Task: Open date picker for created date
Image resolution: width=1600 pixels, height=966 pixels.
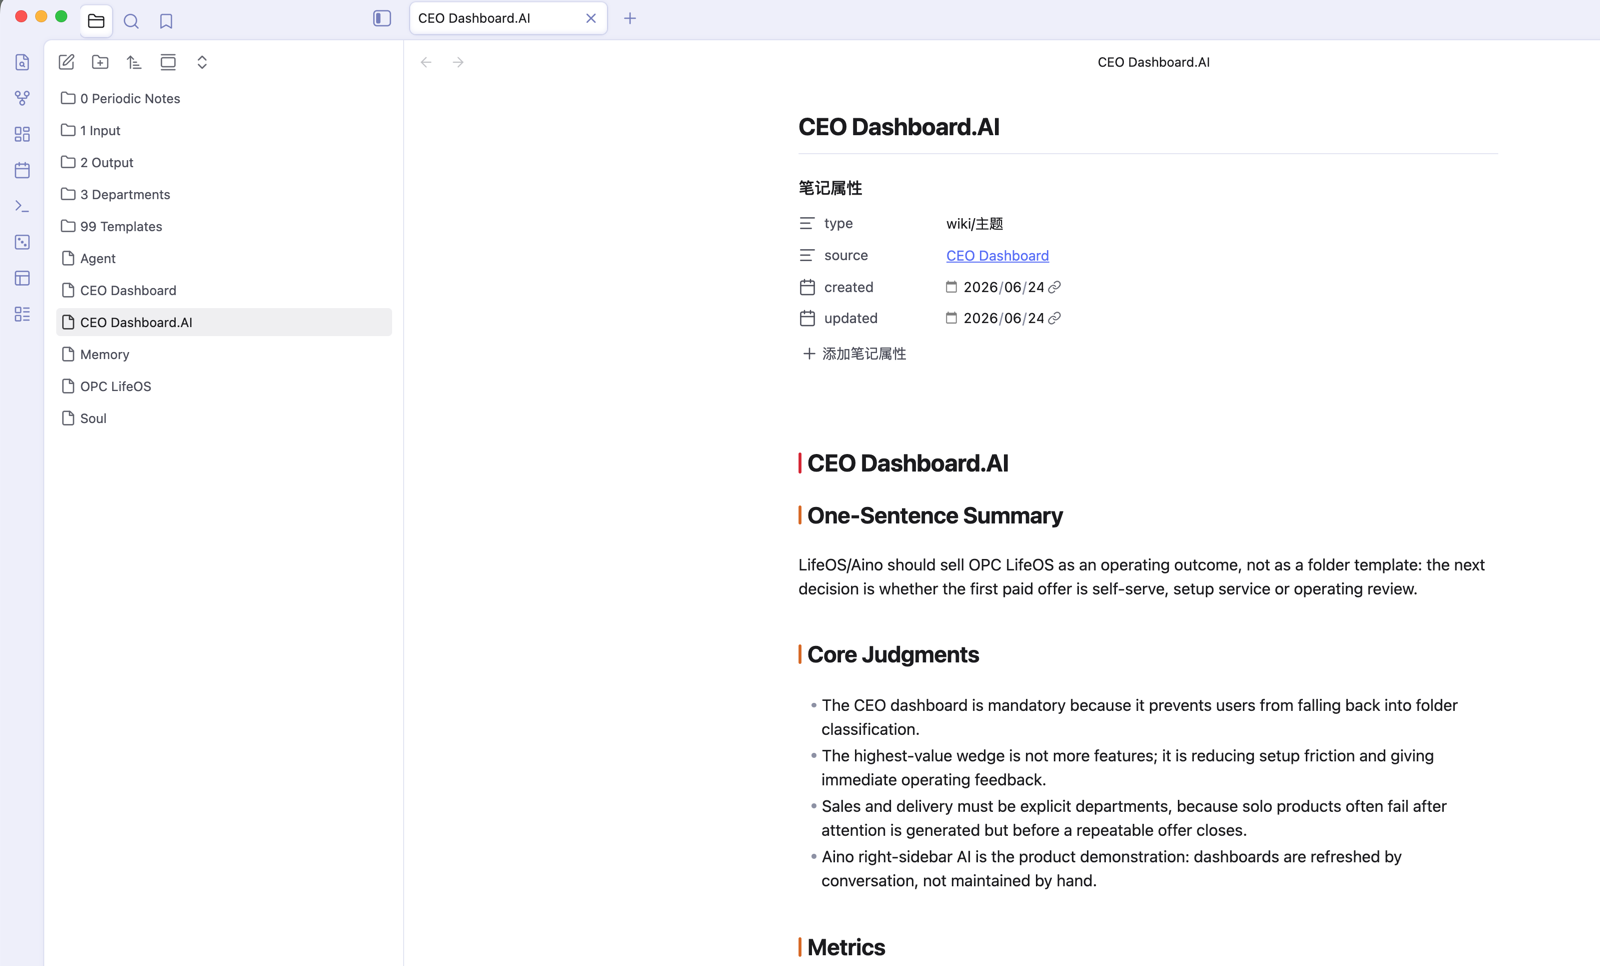Action: [951, 287]
